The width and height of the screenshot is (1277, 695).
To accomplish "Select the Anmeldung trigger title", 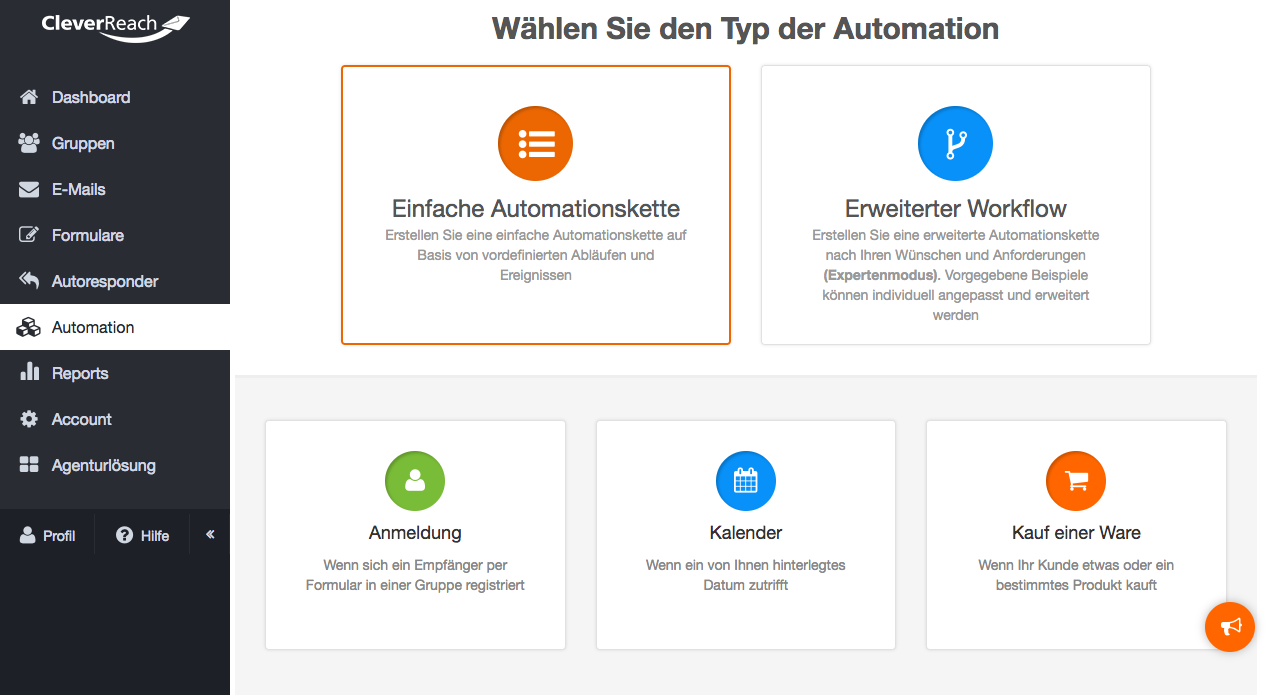I will 415,533.
